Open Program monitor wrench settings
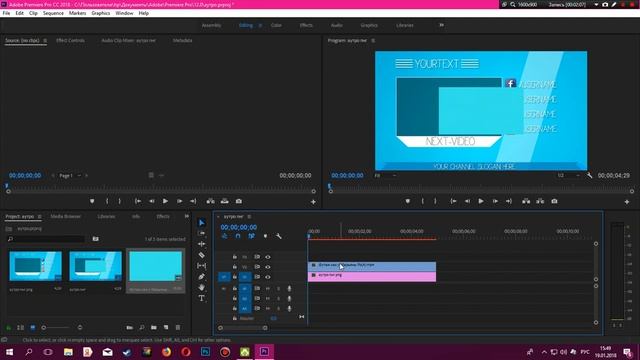The image size is (640, 360). (589, 175)
